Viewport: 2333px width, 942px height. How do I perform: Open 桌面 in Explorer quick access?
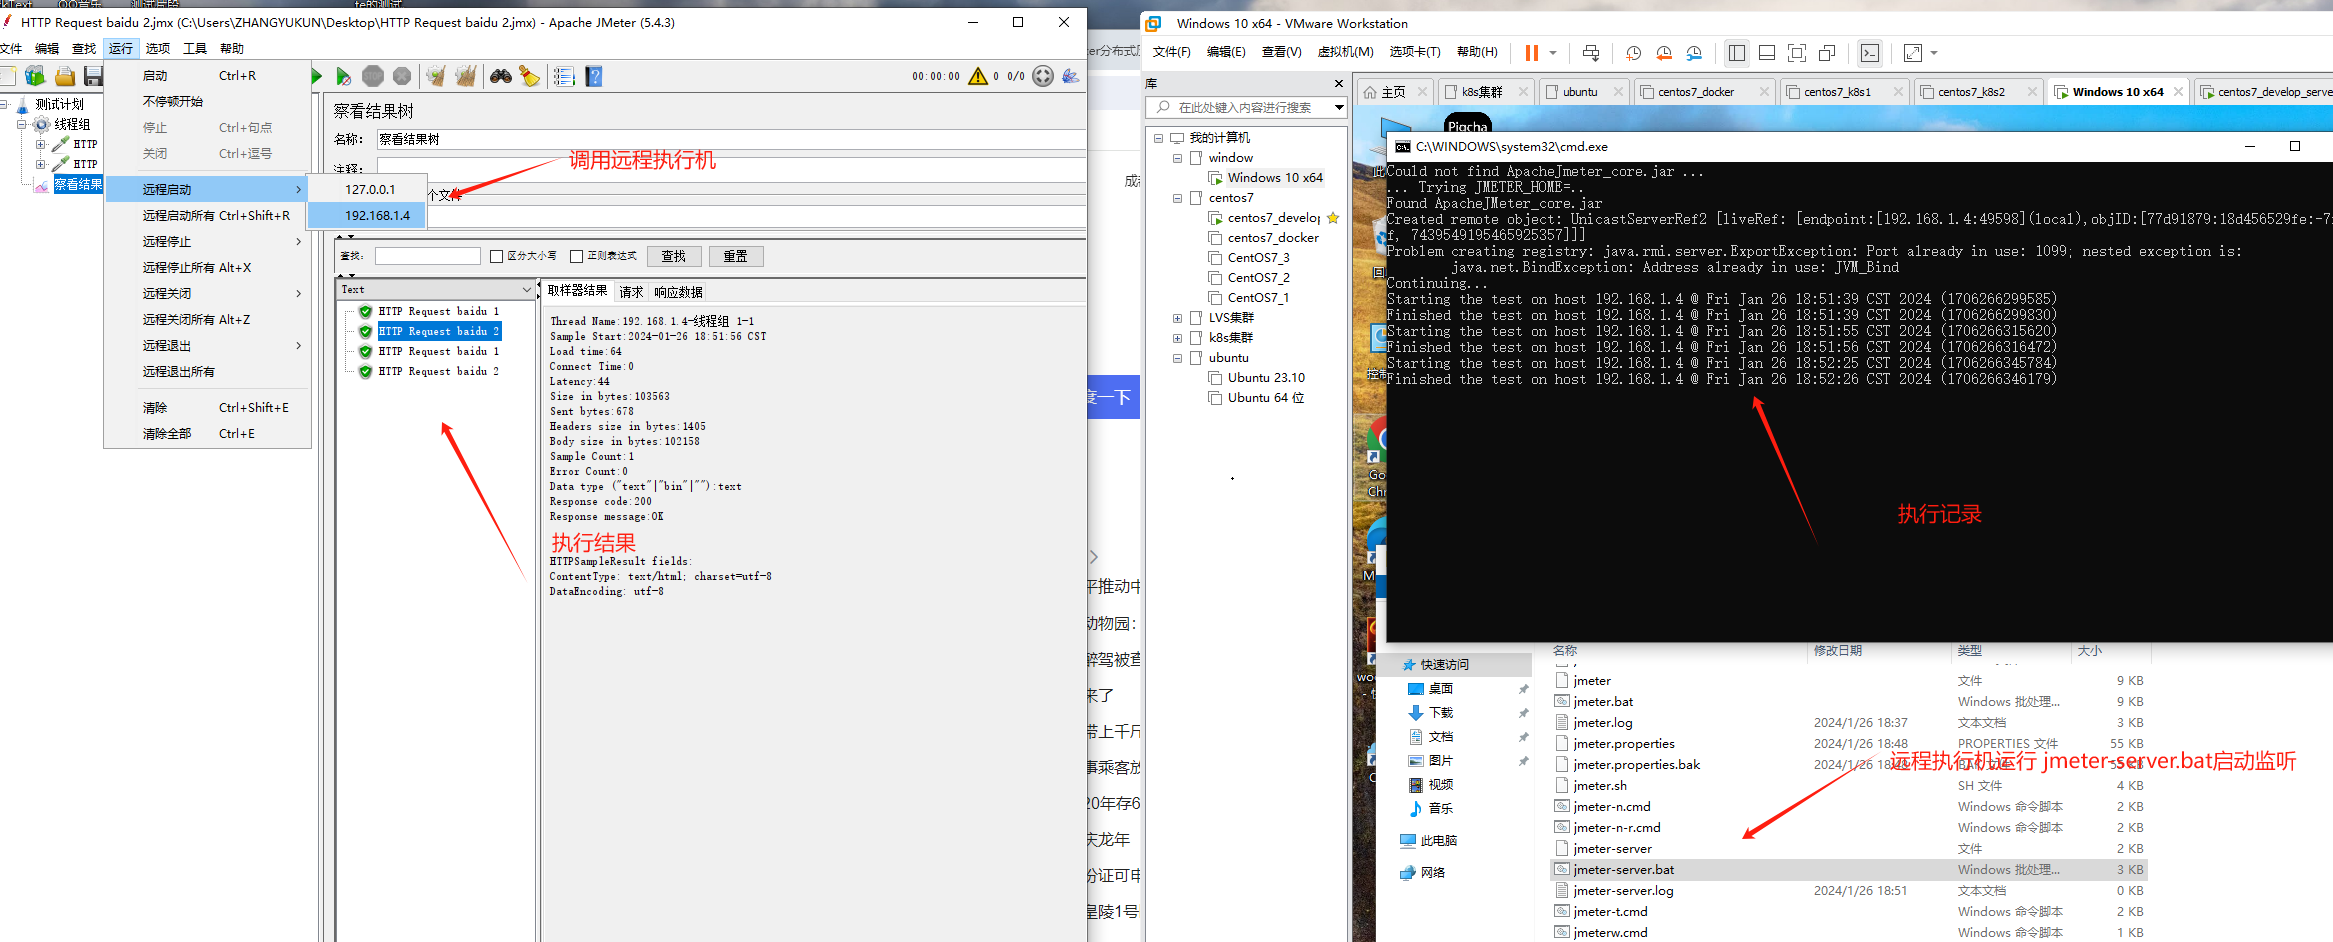click(1440, 689)
